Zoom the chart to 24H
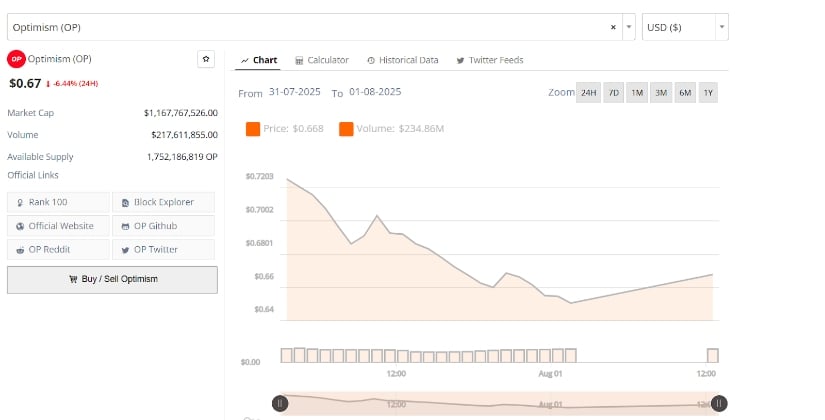Viewport: 825px width, 420px height. point(588,93)
